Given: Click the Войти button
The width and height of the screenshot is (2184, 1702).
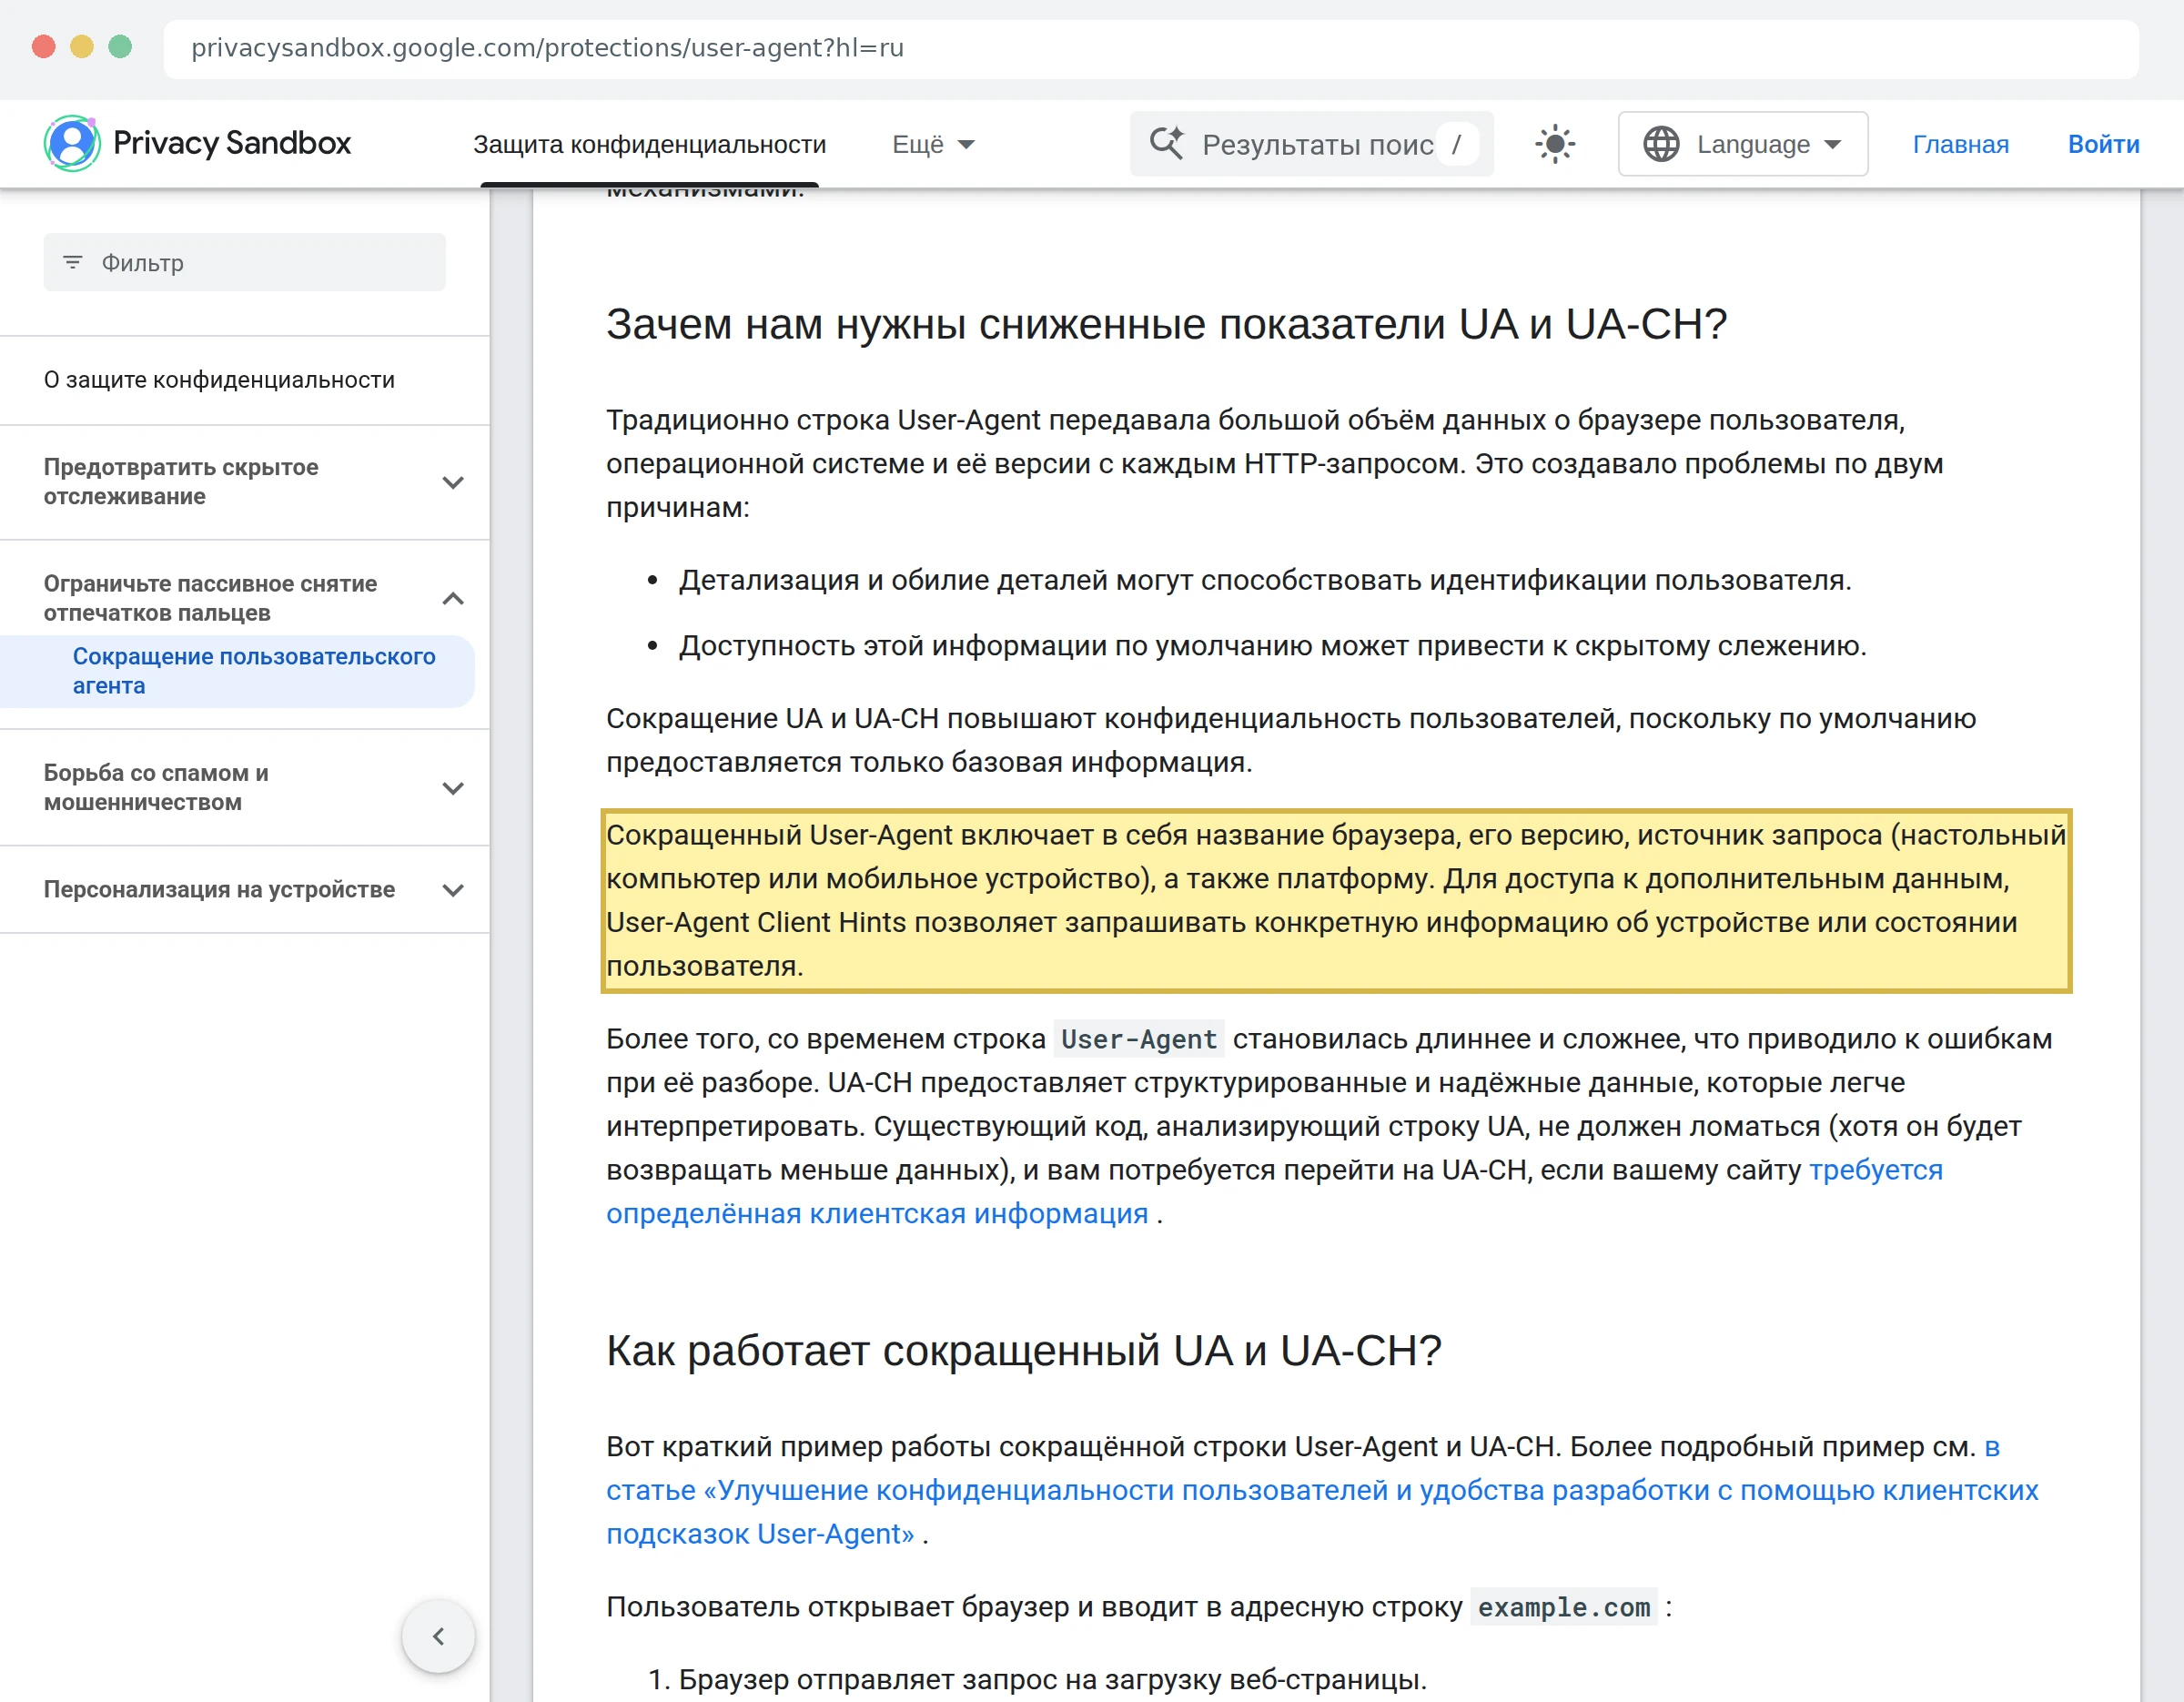Looking at the screenshot, I should (2103, 144).
